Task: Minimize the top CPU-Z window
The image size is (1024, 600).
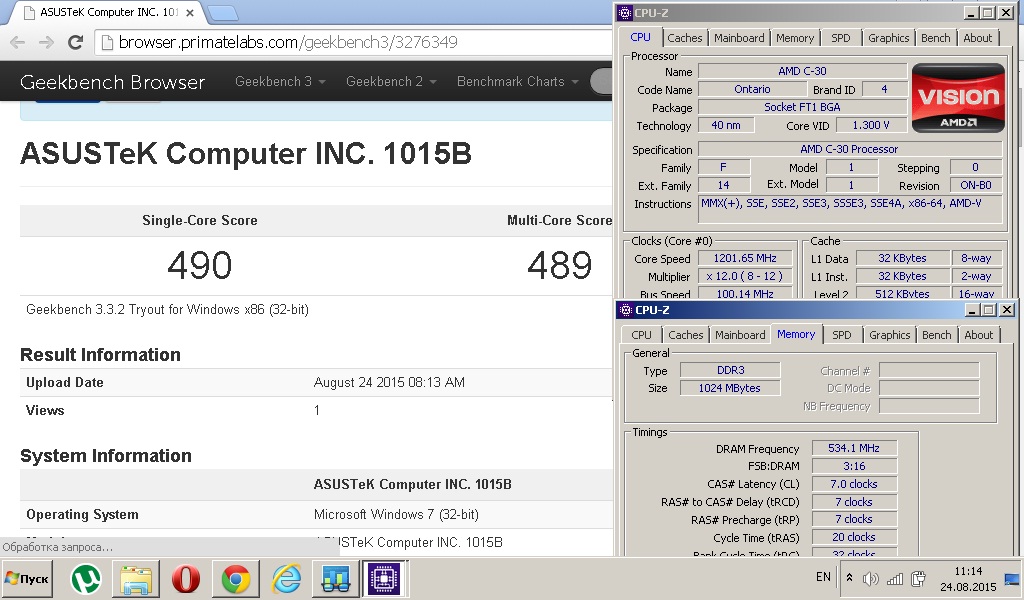Action: [971, 12]
